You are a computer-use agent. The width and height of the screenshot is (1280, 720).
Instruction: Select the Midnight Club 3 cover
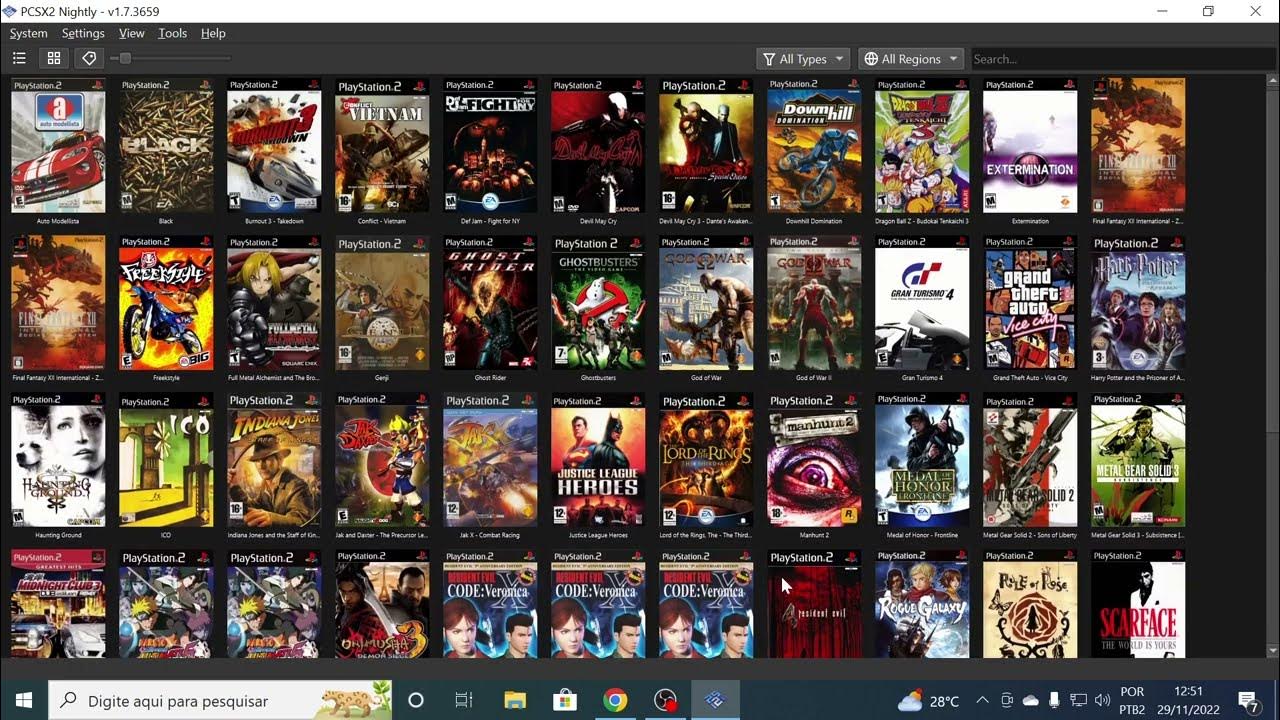(58, 604)
